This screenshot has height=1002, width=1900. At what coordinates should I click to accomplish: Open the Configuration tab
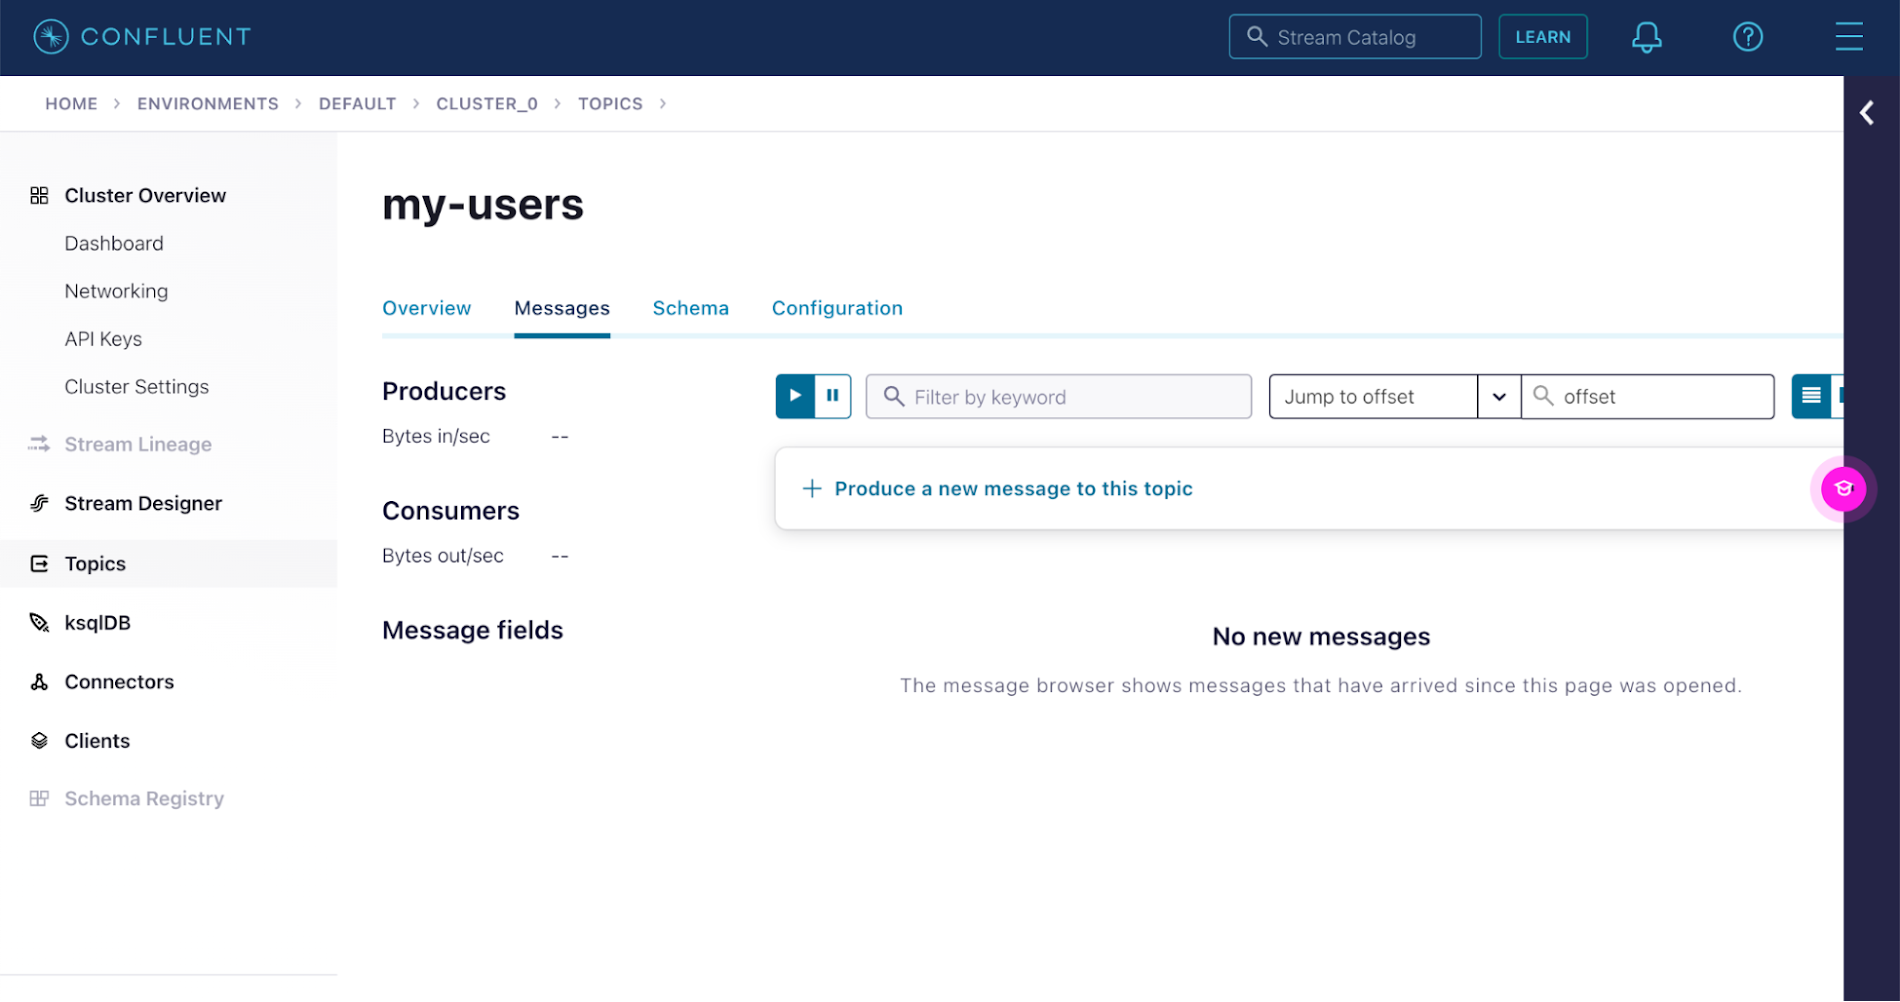coord(837,308)
